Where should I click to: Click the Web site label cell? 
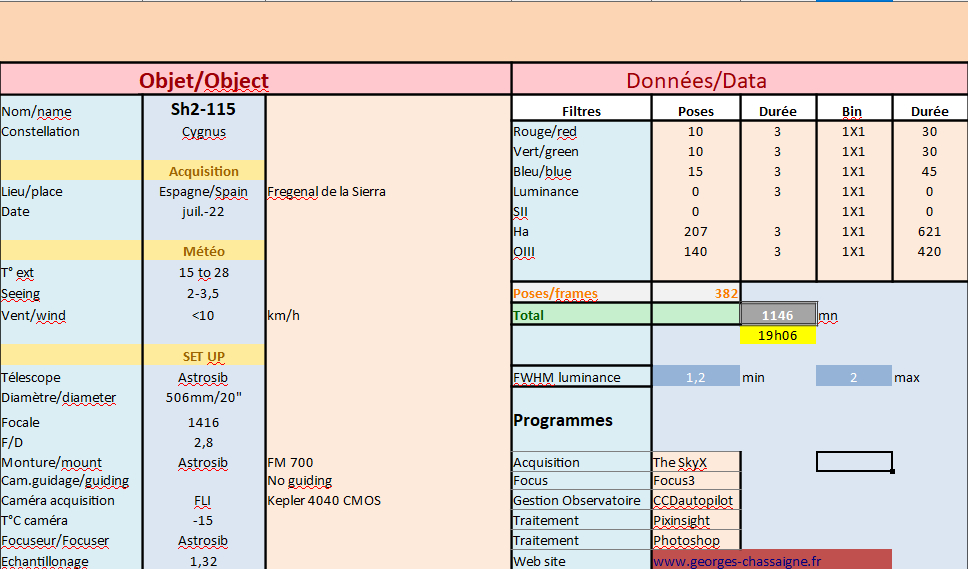[582, 561]
